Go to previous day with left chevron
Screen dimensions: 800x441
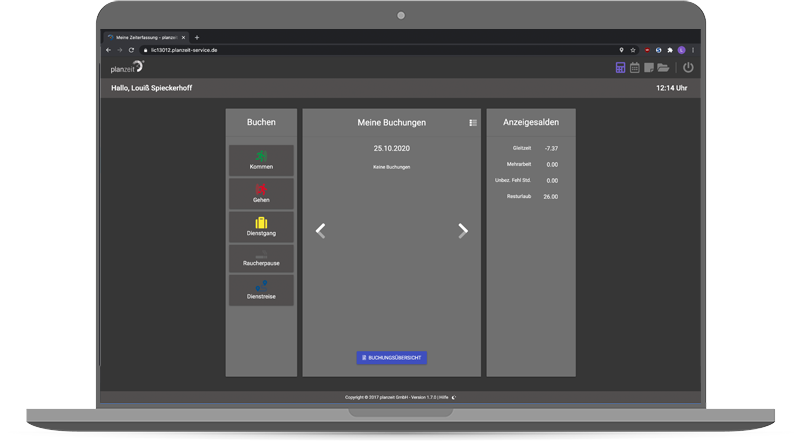tap(320, 231)
